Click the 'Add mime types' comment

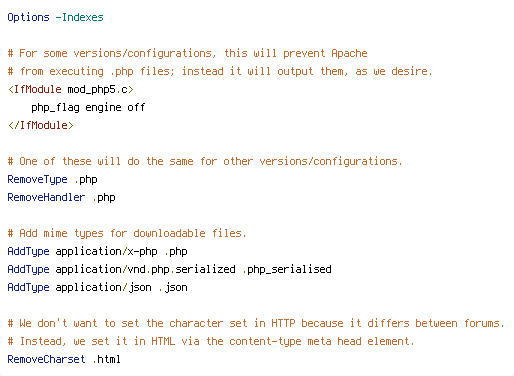pyautogui.click(x=127, y=233)
